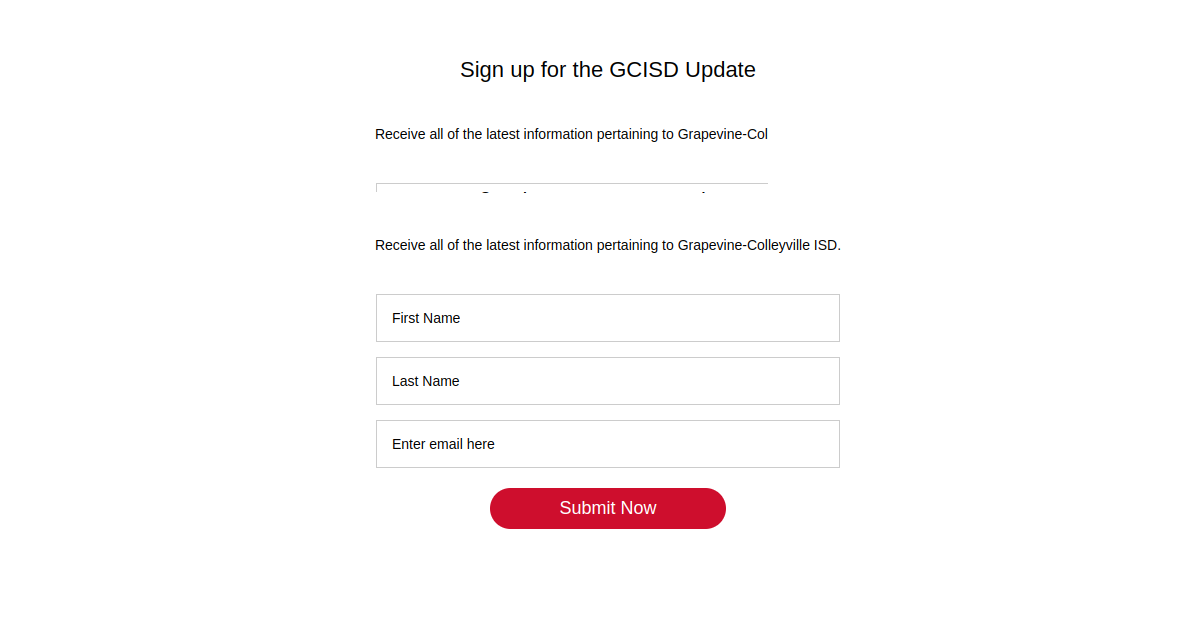
Task: Click the 'Sign up for the GCISD Update' heading
Action: [x=607, y=70]
